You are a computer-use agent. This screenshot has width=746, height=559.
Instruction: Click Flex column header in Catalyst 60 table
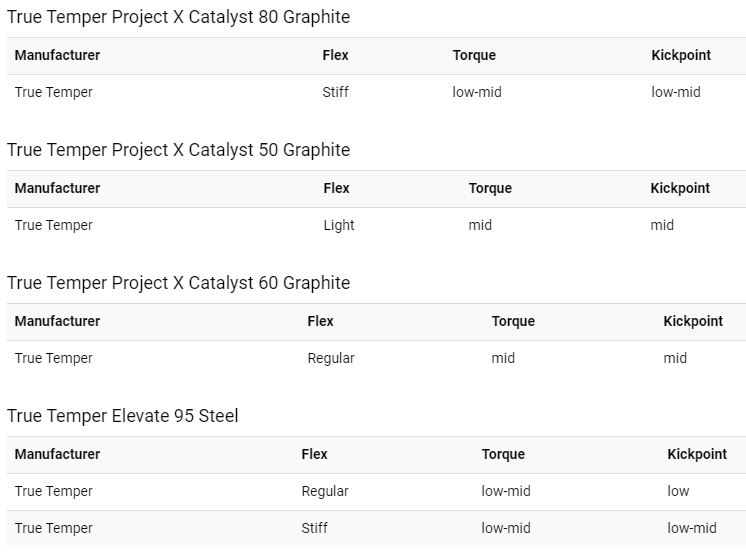click(x=320, y=321)
